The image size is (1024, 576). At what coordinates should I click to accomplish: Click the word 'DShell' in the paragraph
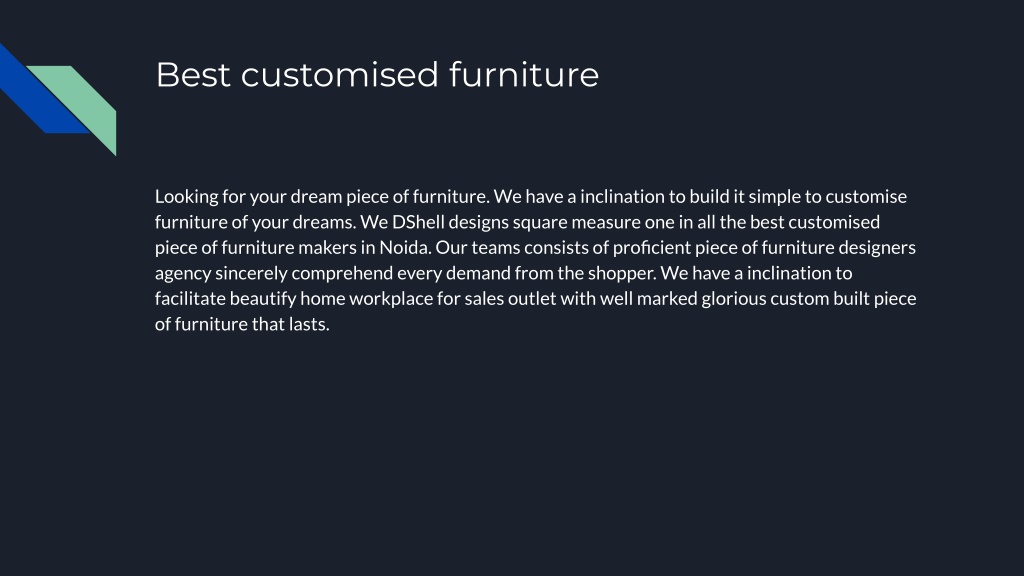[x=418, y=222]
